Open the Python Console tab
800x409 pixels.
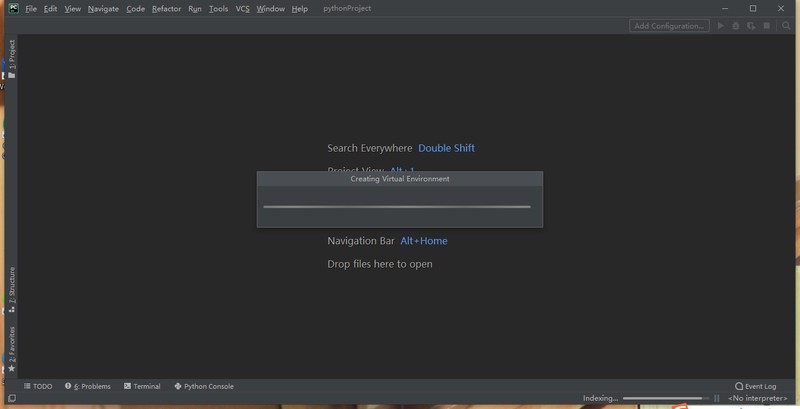tap(204, 386)
